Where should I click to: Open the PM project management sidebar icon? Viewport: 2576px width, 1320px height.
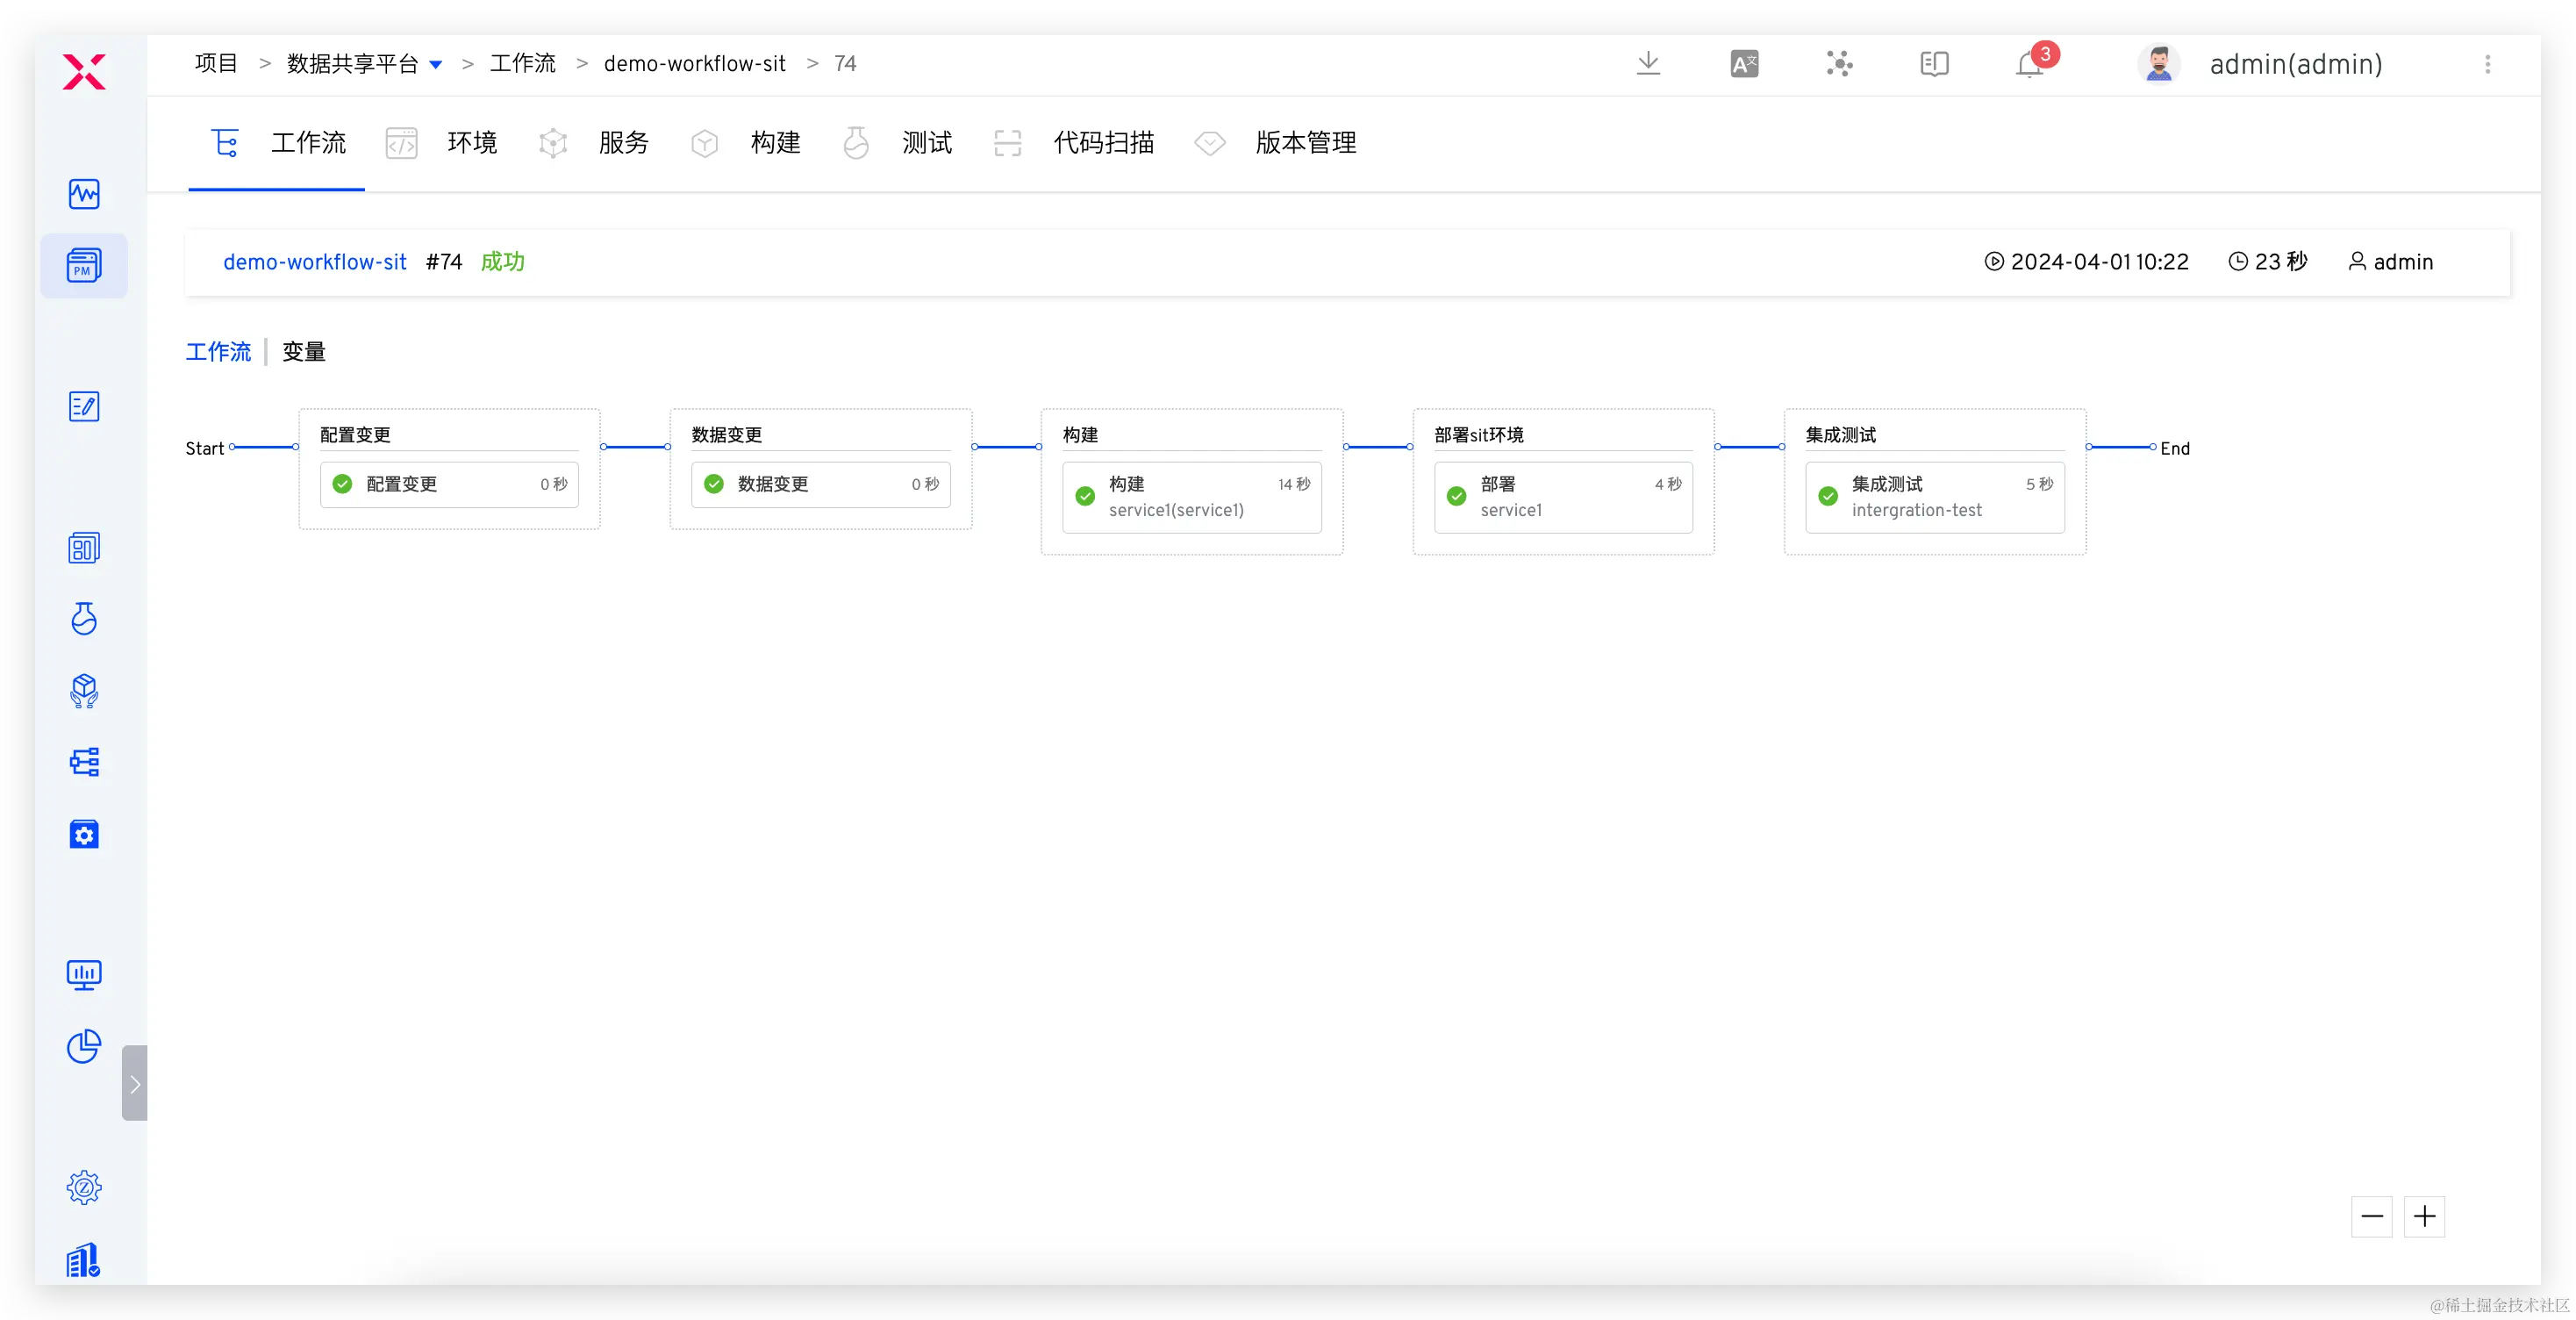(84, 266)
